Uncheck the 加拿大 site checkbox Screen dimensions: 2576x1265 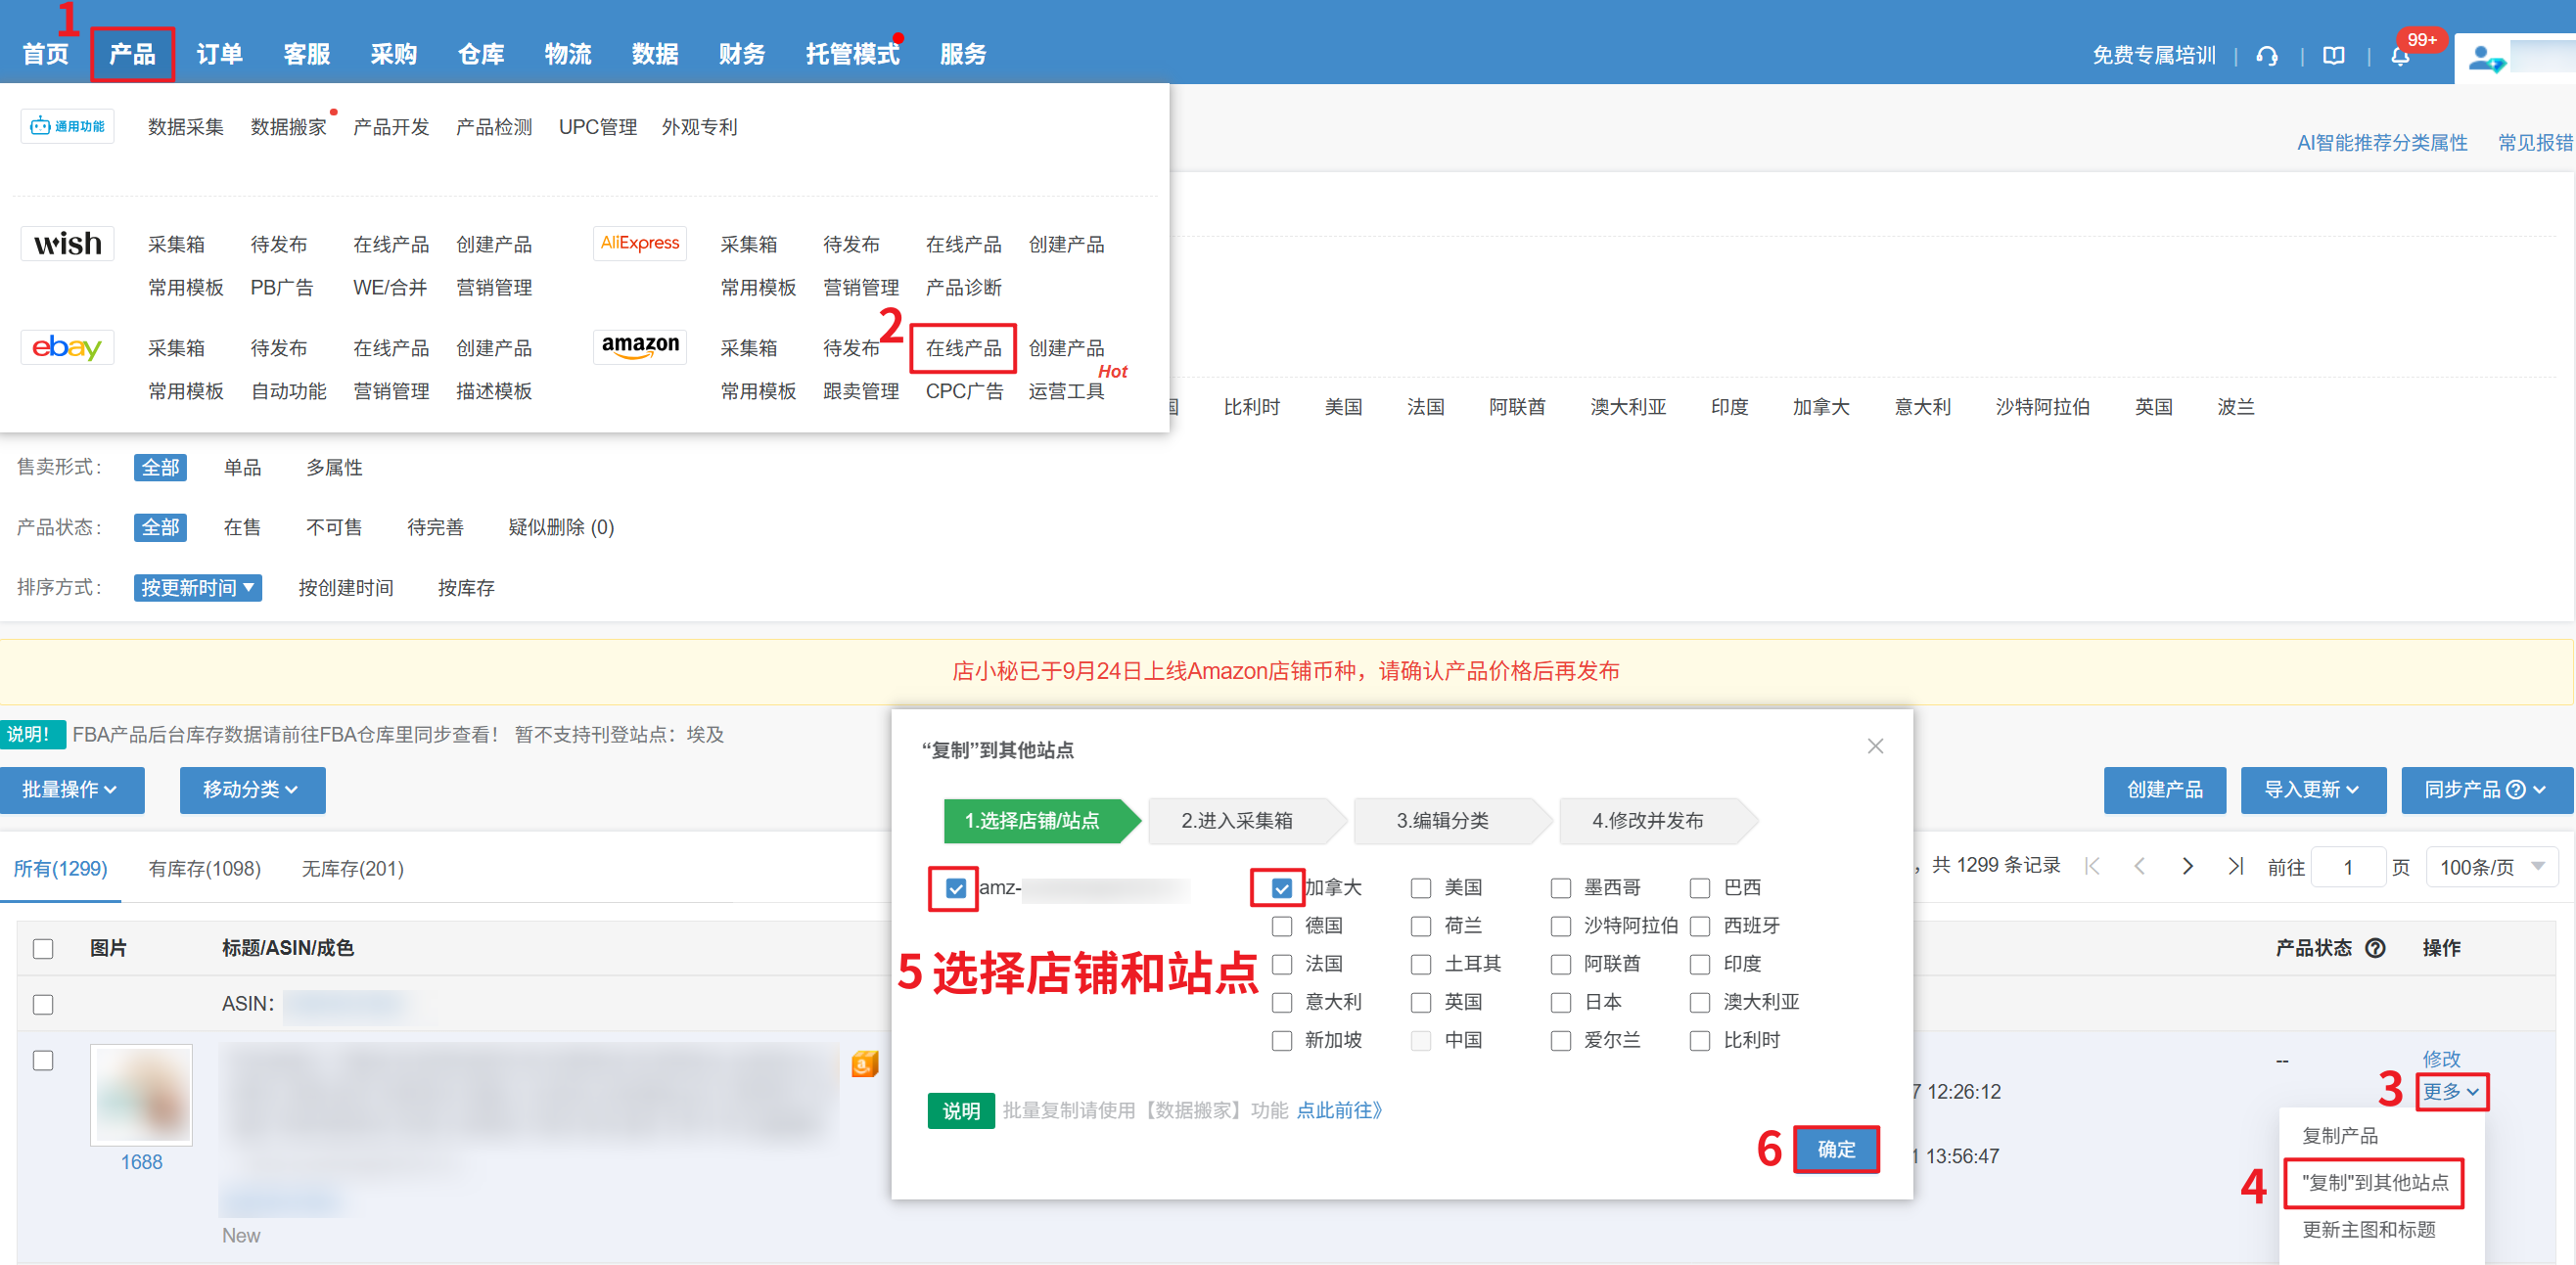click(x=1282, y=888)
